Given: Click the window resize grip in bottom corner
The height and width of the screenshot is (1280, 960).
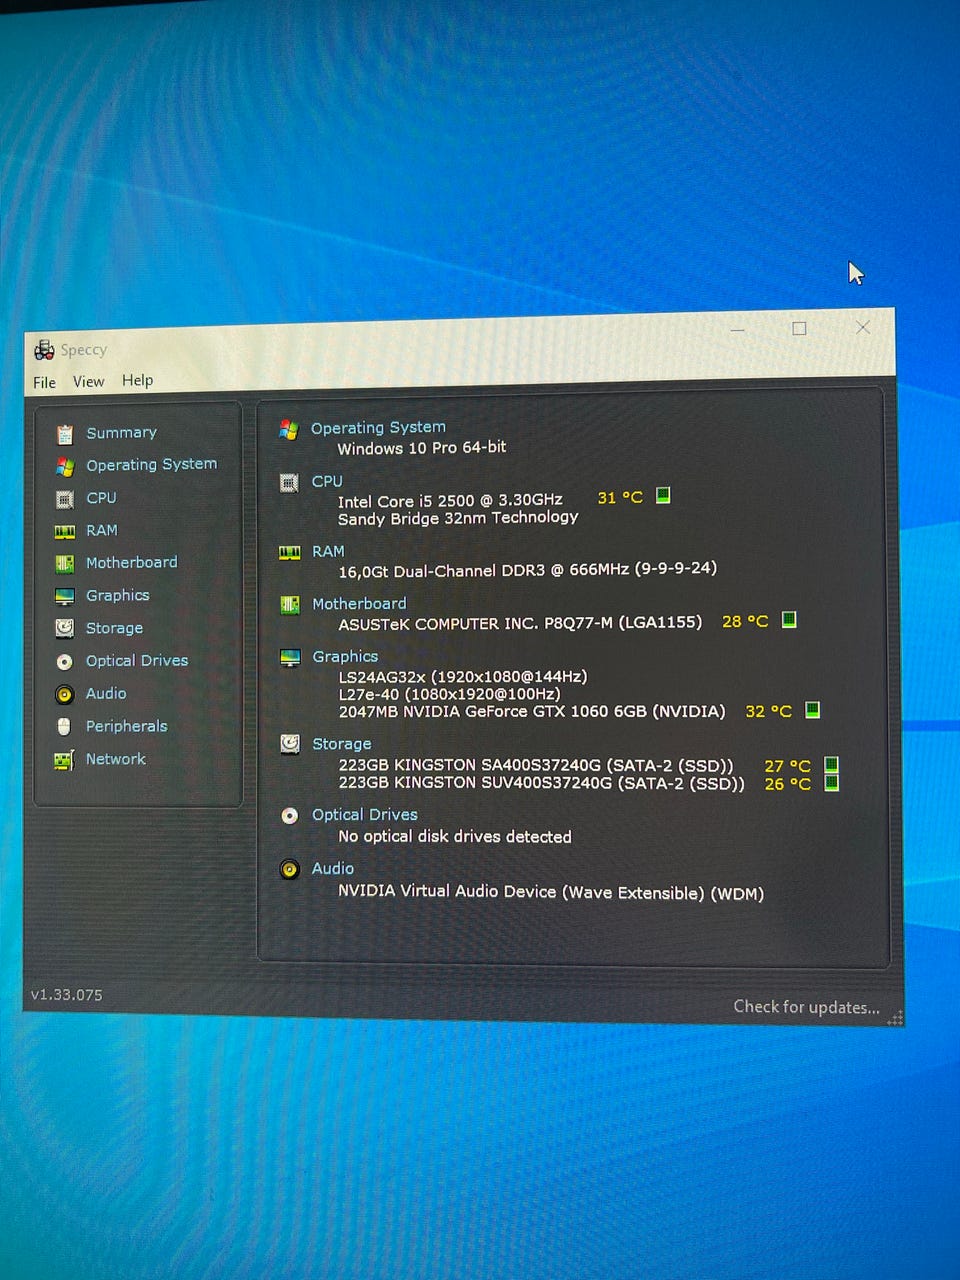Looking at the screenshot, I should 895,1018.
